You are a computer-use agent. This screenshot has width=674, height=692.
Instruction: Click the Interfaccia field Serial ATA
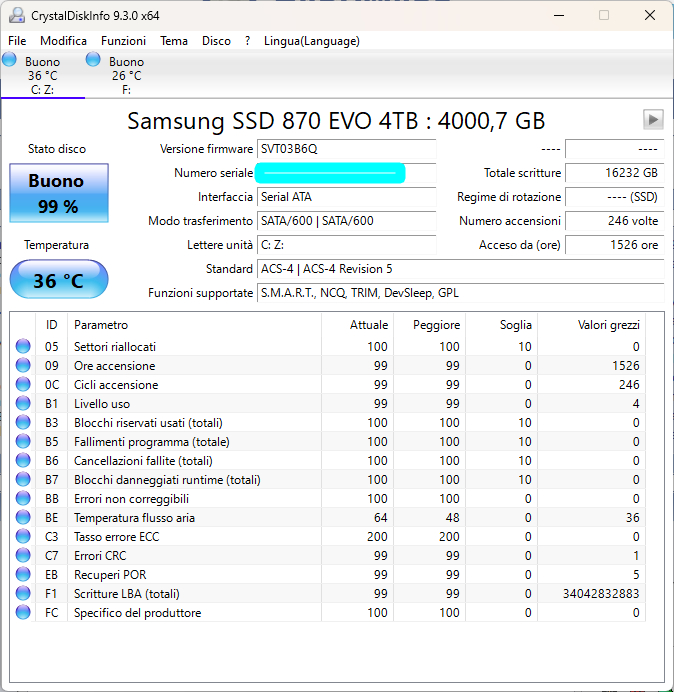click(346, 197)
